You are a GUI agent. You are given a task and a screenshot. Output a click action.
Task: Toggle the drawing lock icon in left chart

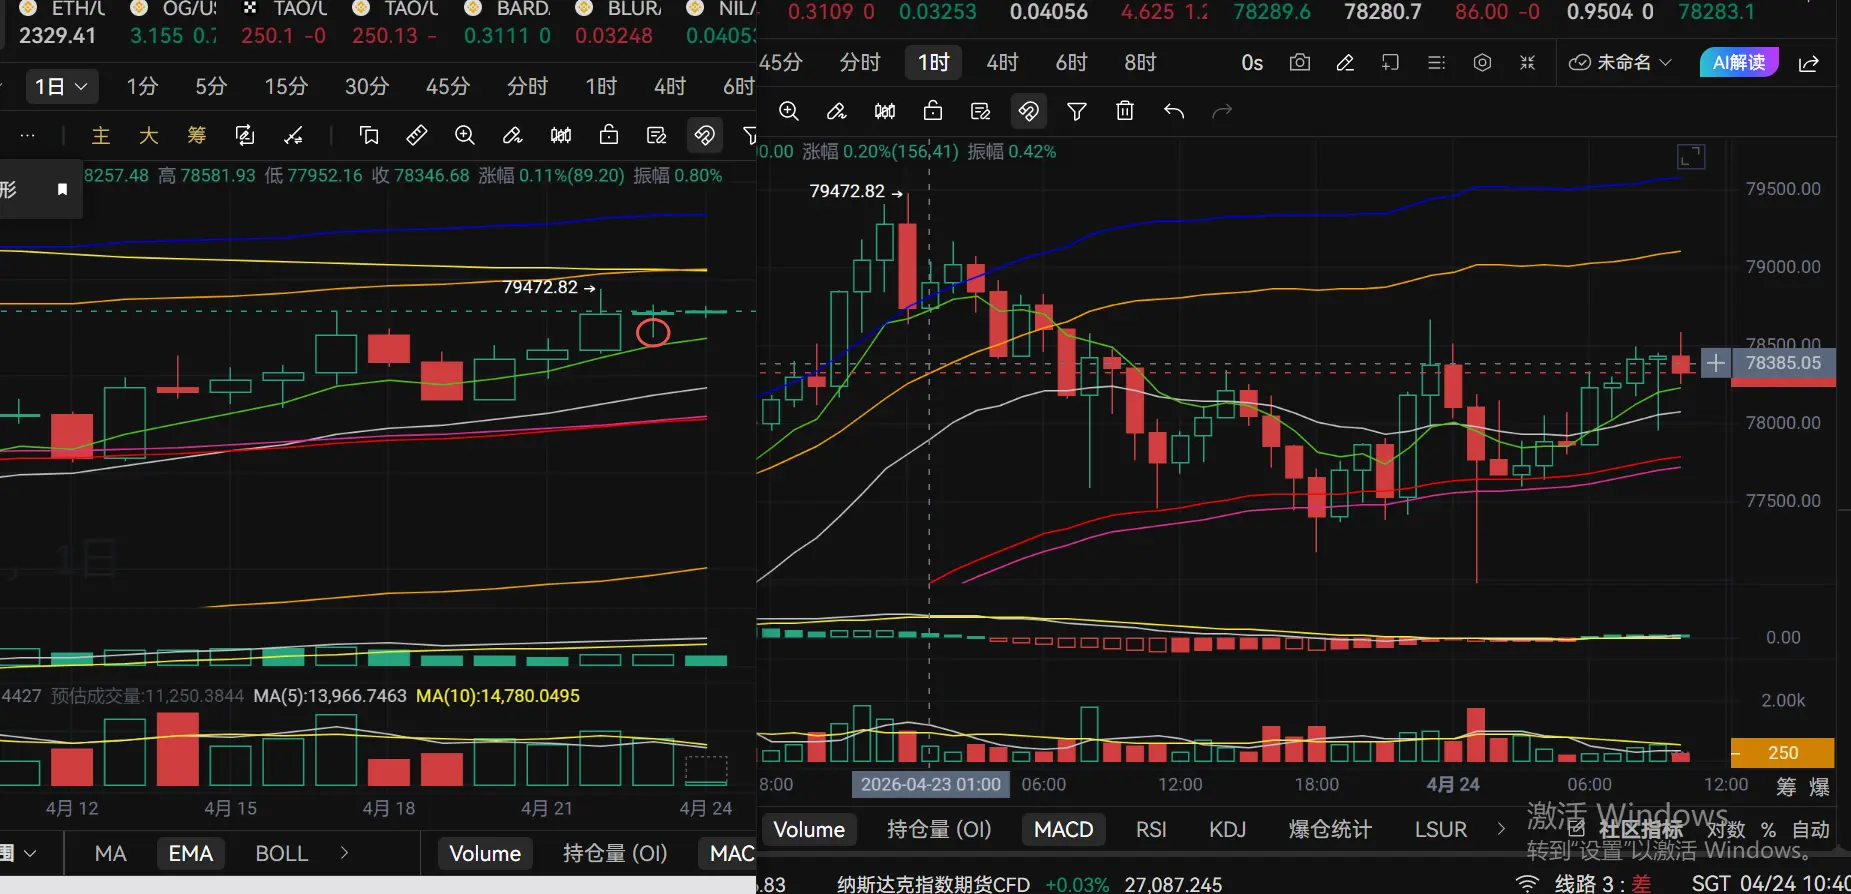(609, 135)
